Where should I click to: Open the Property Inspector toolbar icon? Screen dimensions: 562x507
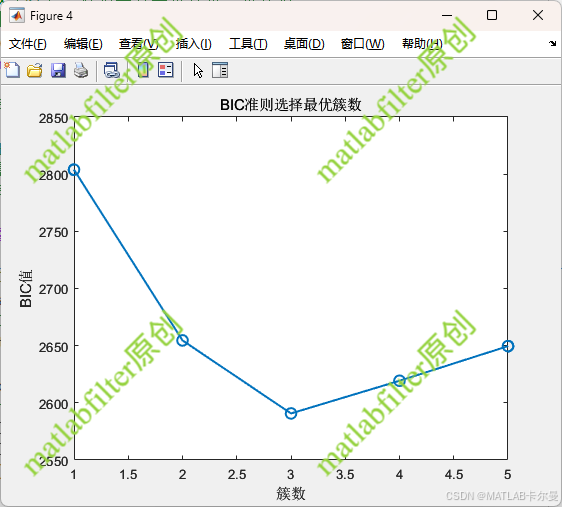pos(220,70)
